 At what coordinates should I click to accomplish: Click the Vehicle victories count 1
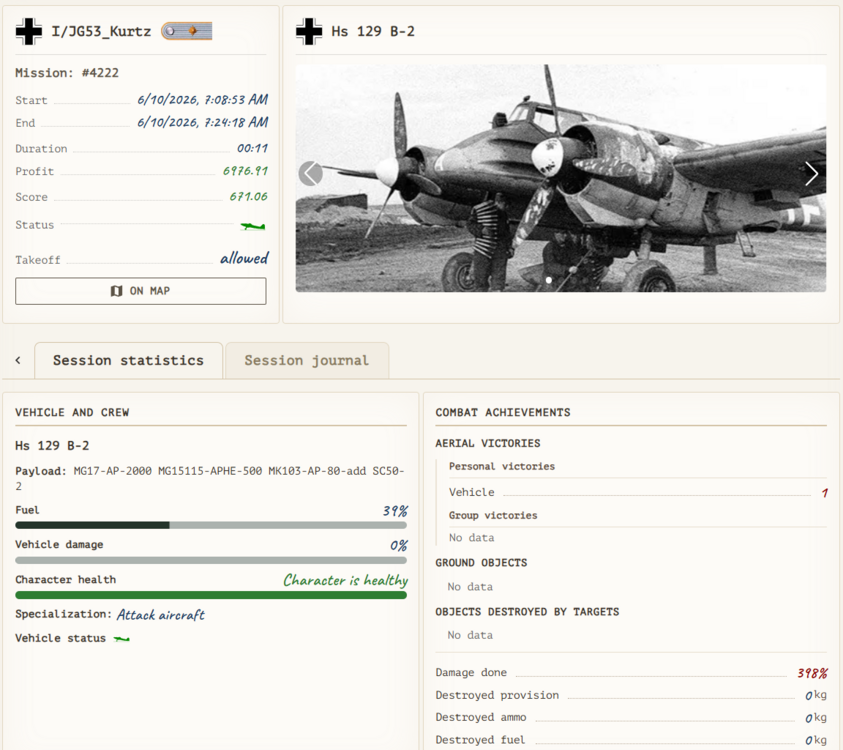pyautogui.click(x=824, y=492)
